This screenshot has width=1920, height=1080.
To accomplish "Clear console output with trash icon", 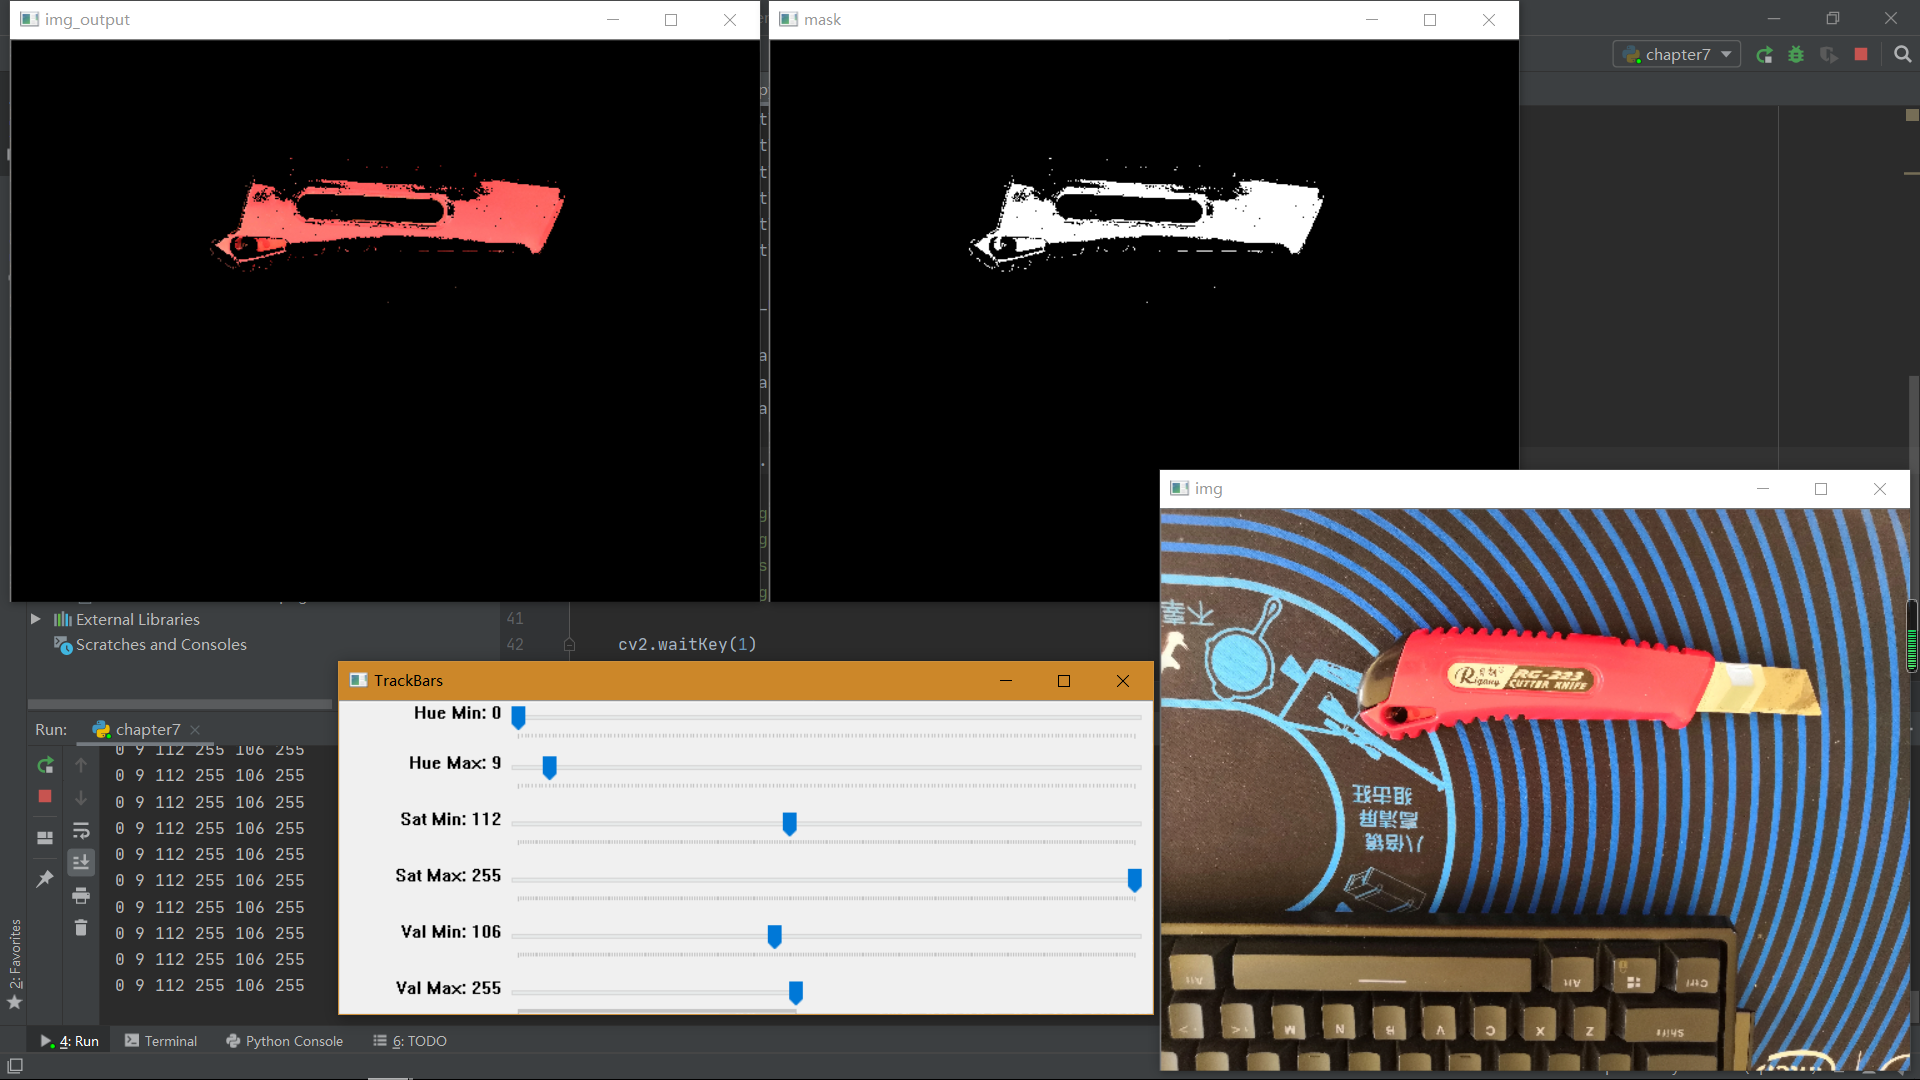I will coord(81,928).
